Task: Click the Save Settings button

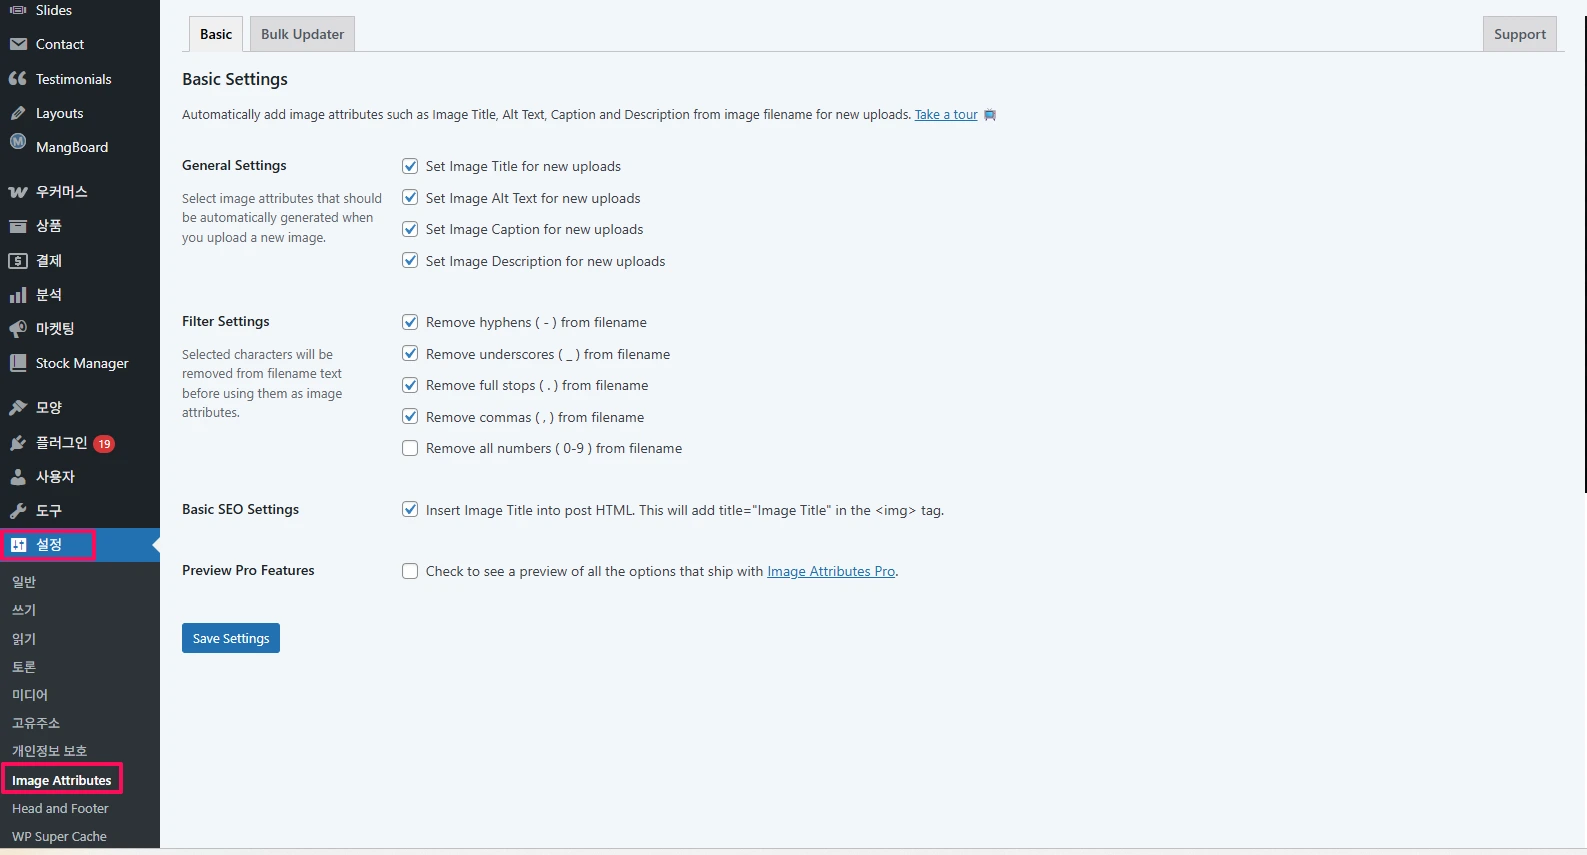Action: coord(231,638)
